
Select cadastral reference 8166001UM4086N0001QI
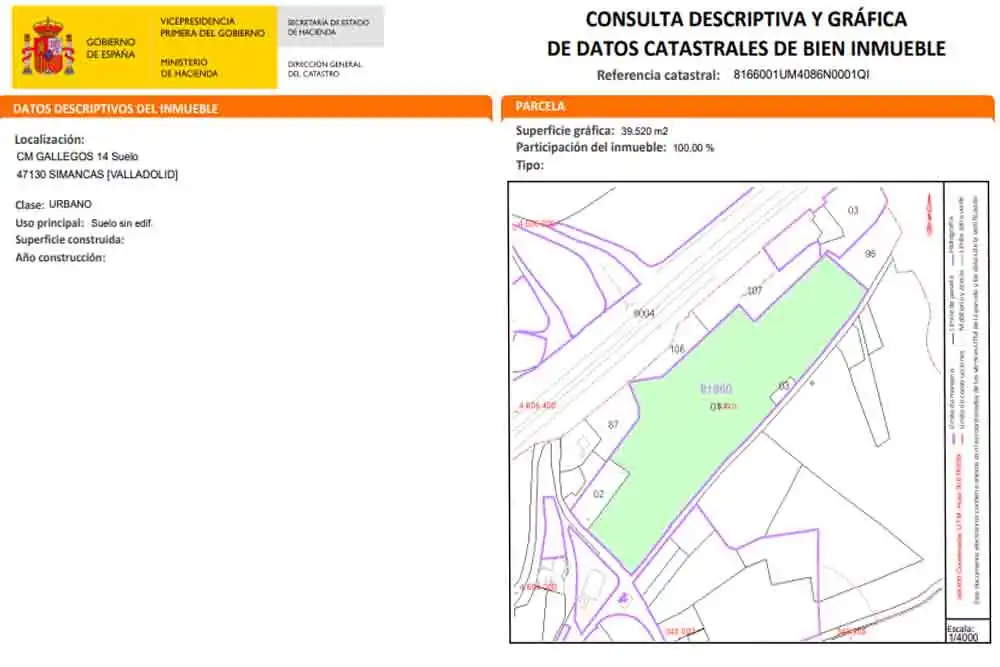801,75
